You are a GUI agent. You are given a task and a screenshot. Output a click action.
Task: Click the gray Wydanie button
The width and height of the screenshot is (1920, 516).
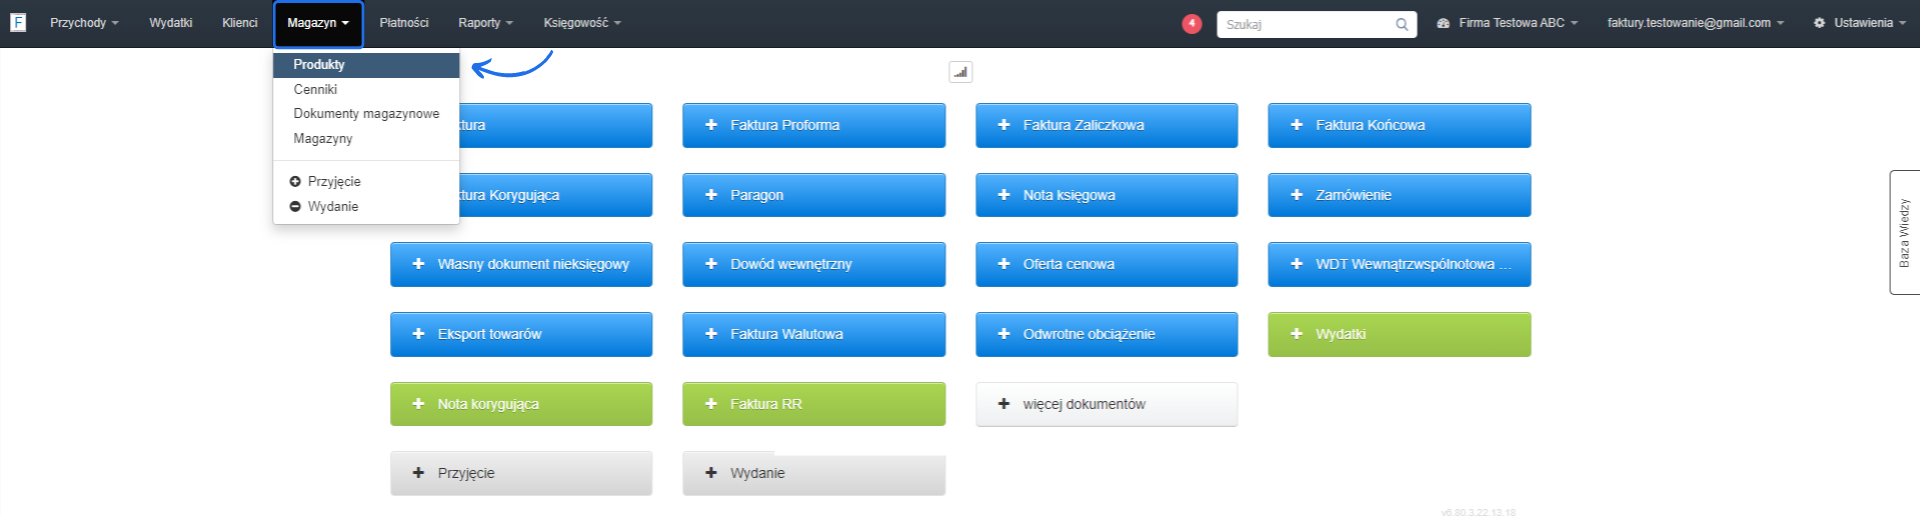(x=814, y=473)
